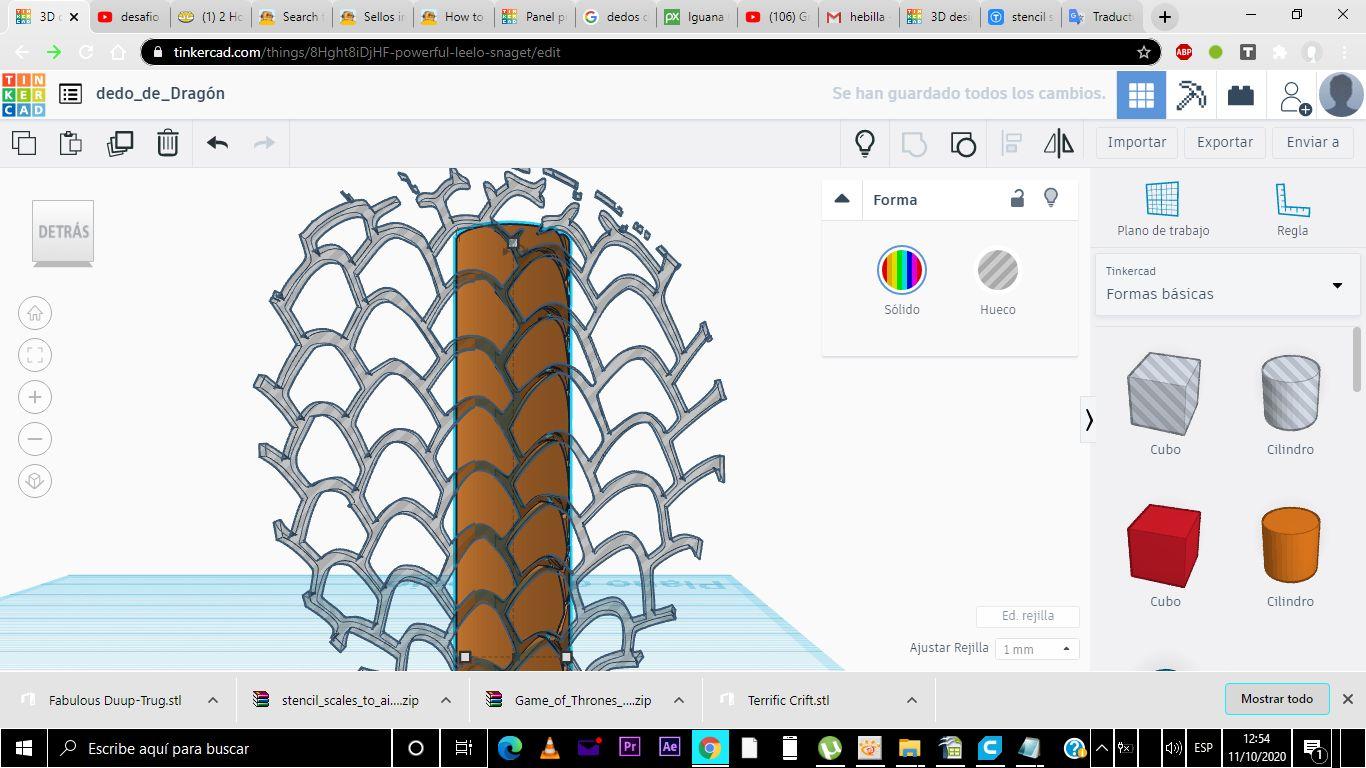Click the Duplicate and repeat icon
Image resolution: width=1366 pixels, height=768 pixels.
pyautogui.click(x=120, y=143)
